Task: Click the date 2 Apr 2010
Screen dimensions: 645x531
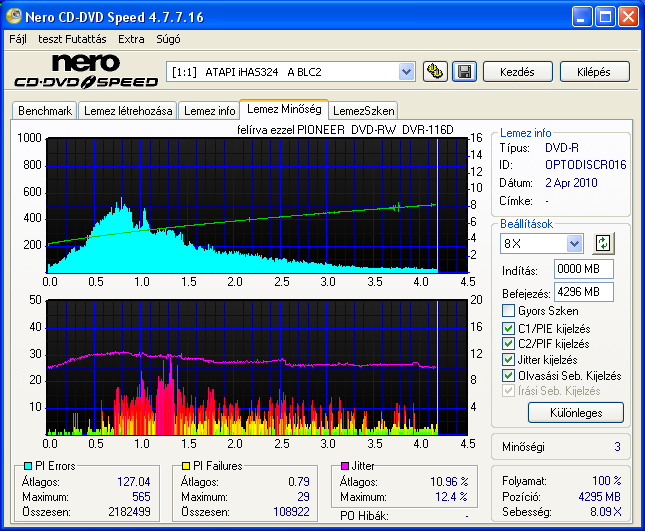Action: coord(571,183)
